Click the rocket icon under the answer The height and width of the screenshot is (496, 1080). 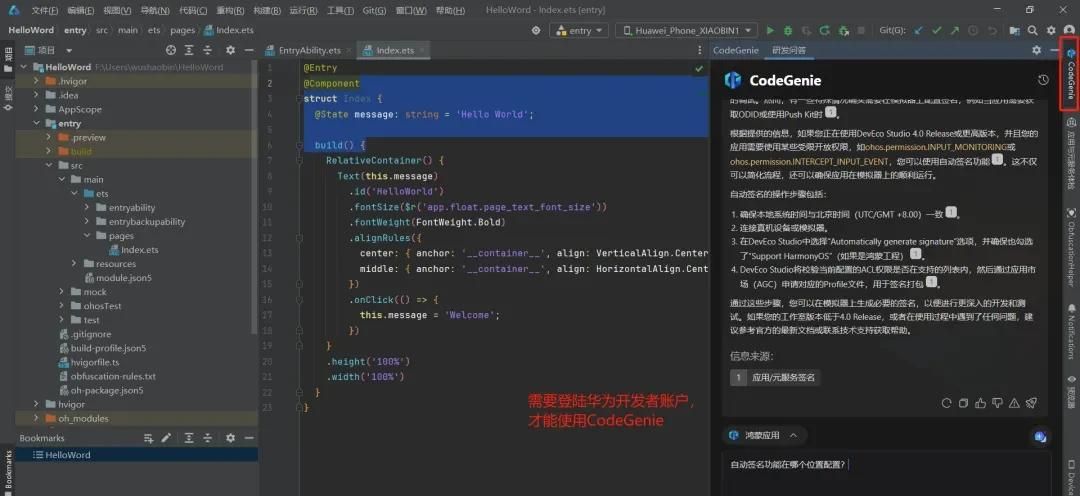1031,403
